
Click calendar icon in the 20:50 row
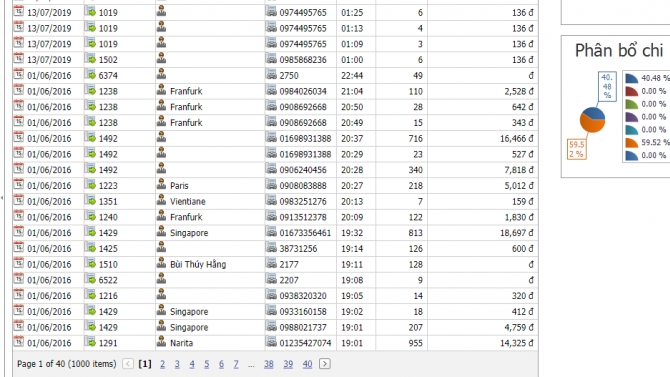[x=18, y=106]
